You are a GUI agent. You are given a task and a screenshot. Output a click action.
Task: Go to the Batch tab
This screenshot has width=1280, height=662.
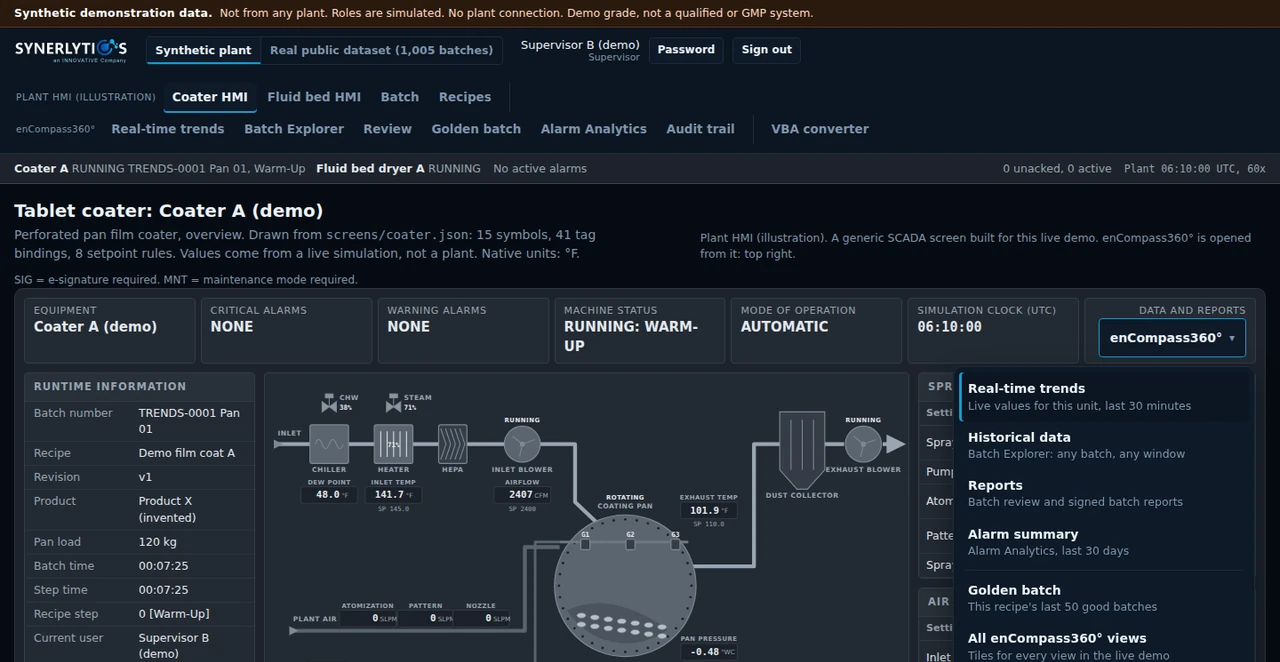(400, 97)
